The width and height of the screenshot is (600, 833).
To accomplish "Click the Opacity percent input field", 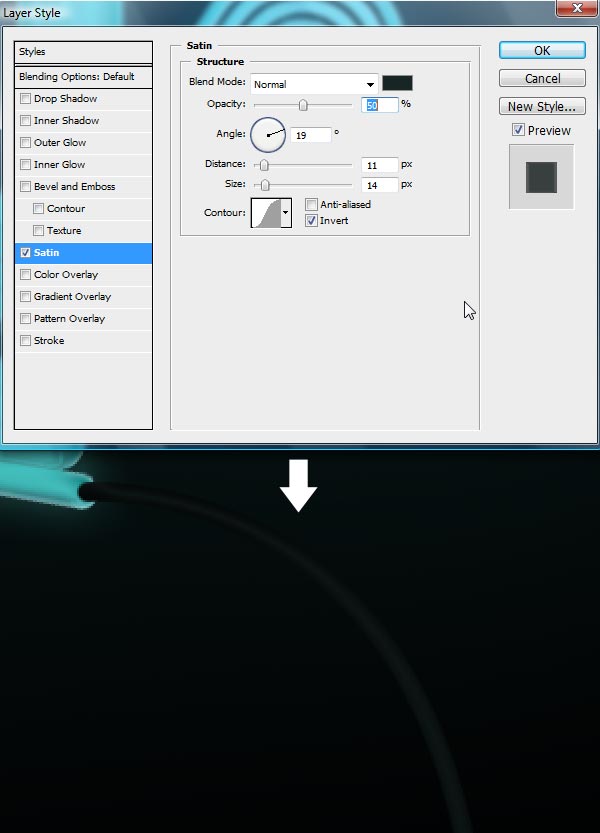I will (379, 105).
